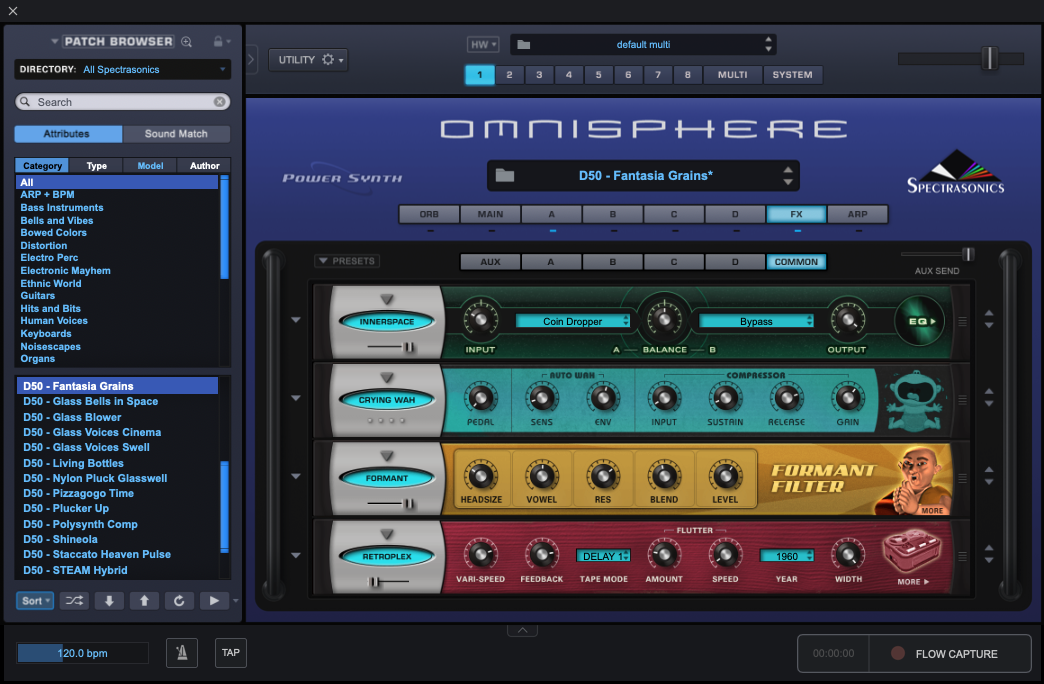This screenshot has height=684, width=1044.
Task: Expand the panel with the upward chevron at bottom
Action: (x=523, y=630)
